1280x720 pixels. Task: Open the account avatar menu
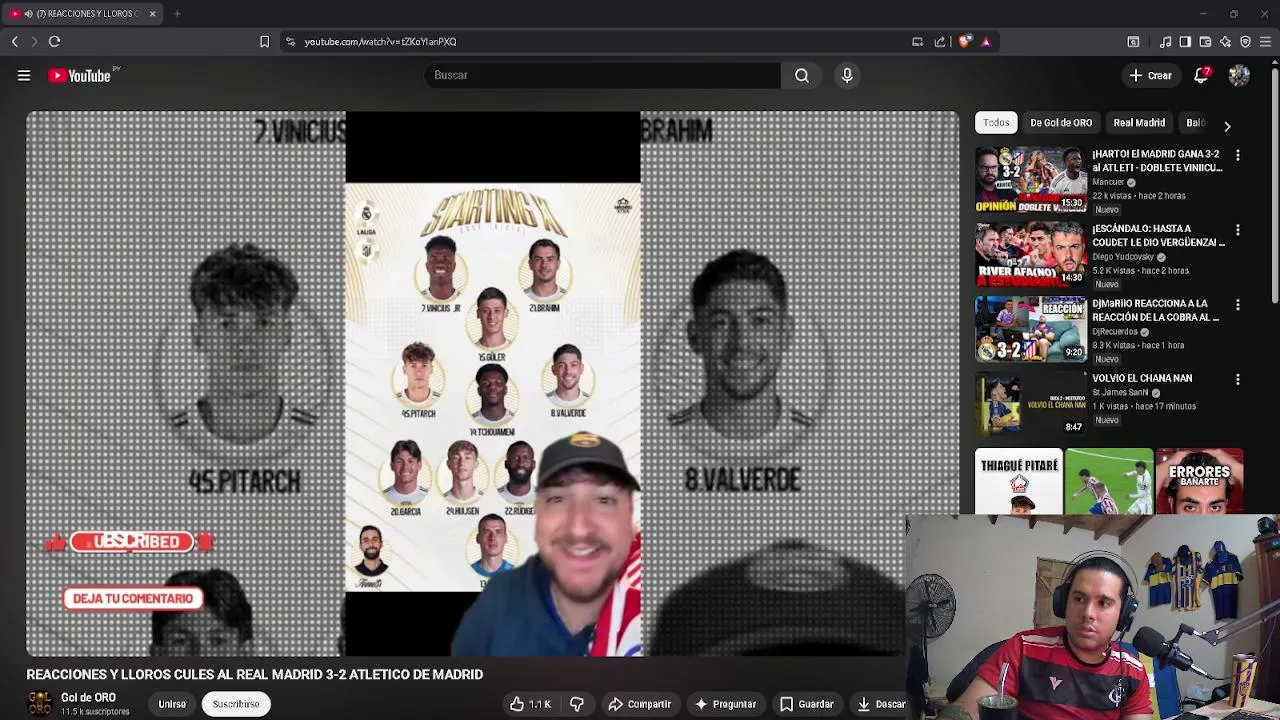click(x=1239, y=75)
